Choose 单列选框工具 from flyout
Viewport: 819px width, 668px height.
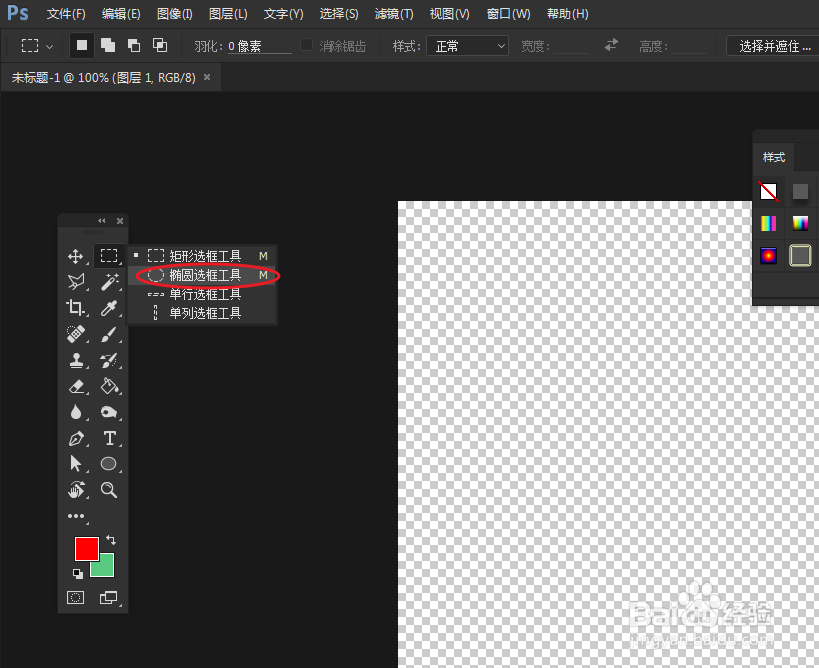pyautogui.click(x=203, y=313)
